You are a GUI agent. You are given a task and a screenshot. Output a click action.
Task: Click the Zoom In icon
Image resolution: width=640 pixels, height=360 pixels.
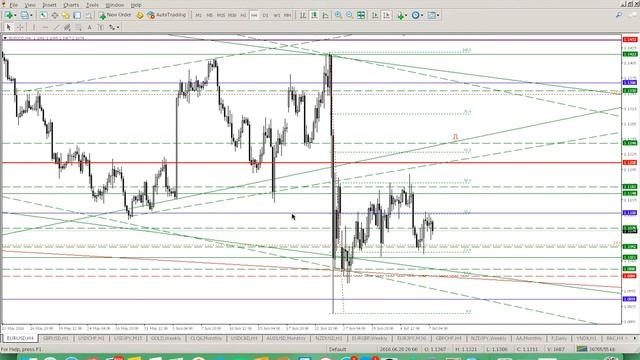click(338, 15)
